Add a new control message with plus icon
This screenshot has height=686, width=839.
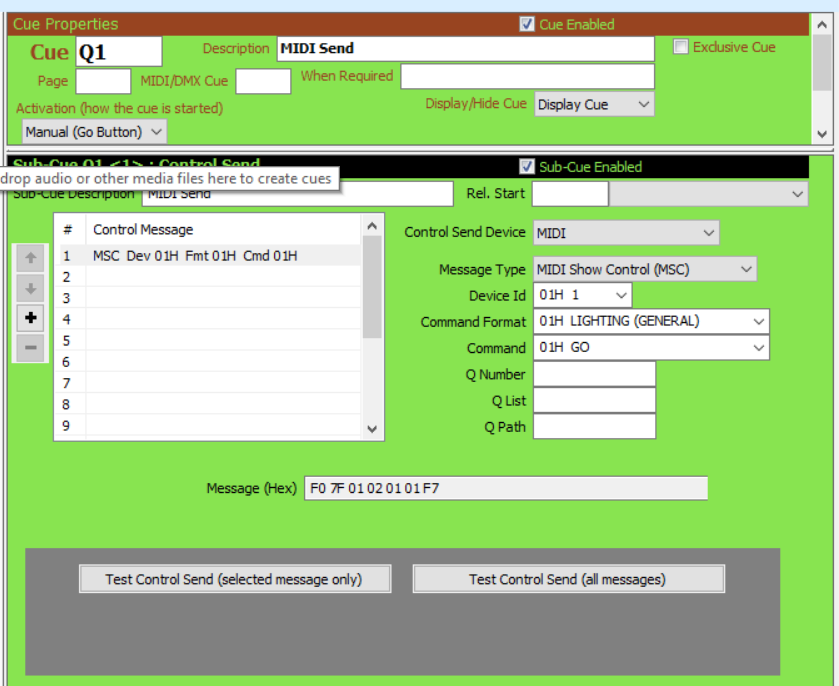click(31, 318)
